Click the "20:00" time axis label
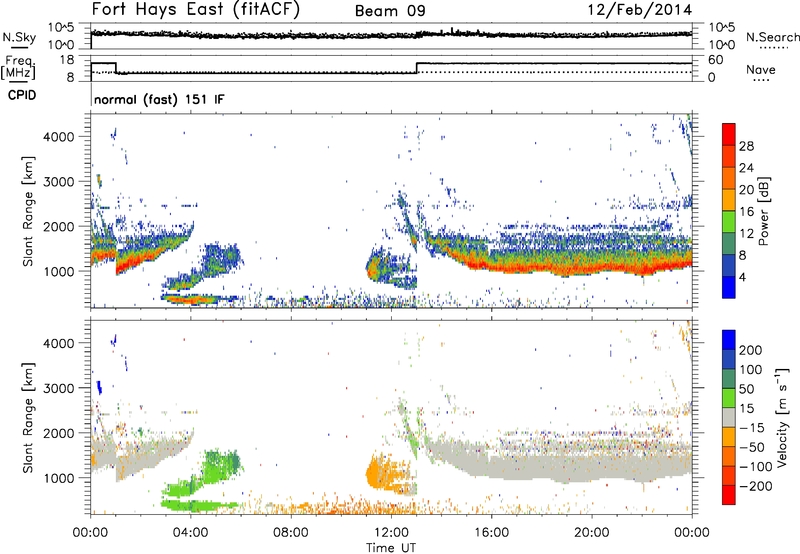The width and height of the screenshot is (800, 554). [x=592, y=533]
